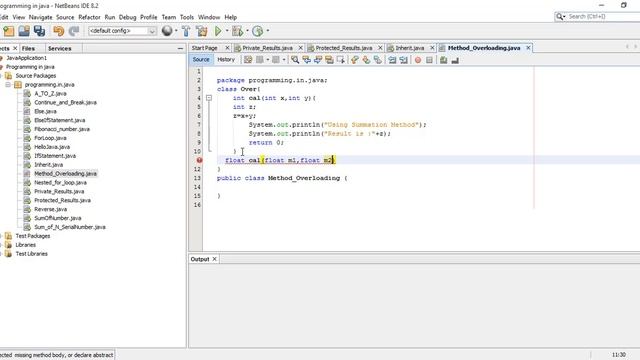This screenshot has height=360, width=640.
Task: Click the search magnifier icon top right
Action: [x=560, y=16]
